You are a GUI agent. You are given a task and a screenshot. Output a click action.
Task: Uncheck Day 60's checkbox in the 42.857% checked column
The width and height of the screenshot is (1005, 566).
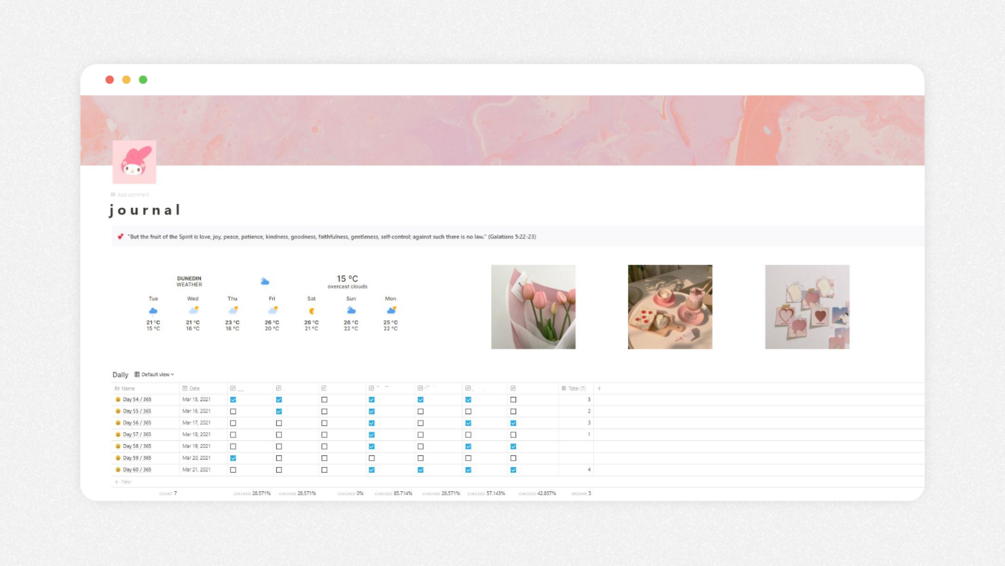coord(513,470)
